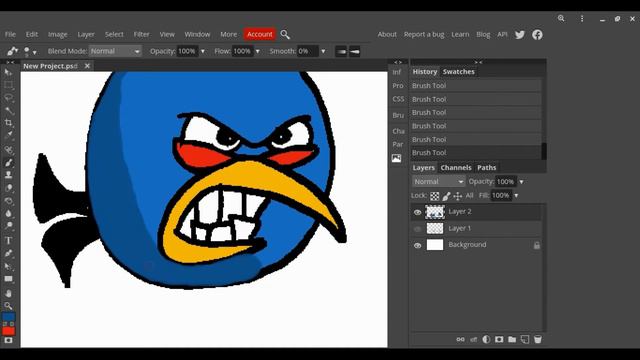Add new adjustment layer icon
This screenshot has width=640, height=360.
tap(486, 339)
